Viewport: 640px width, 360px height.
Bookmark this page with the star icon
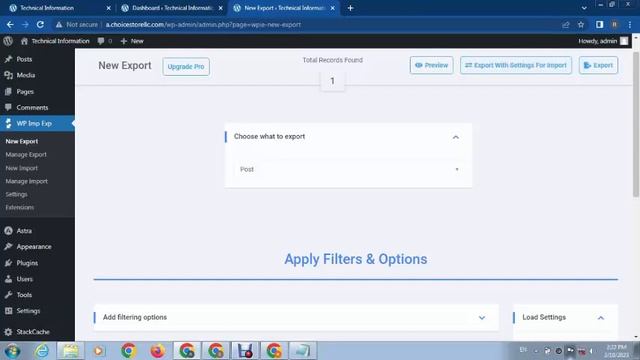coord(581,24)
